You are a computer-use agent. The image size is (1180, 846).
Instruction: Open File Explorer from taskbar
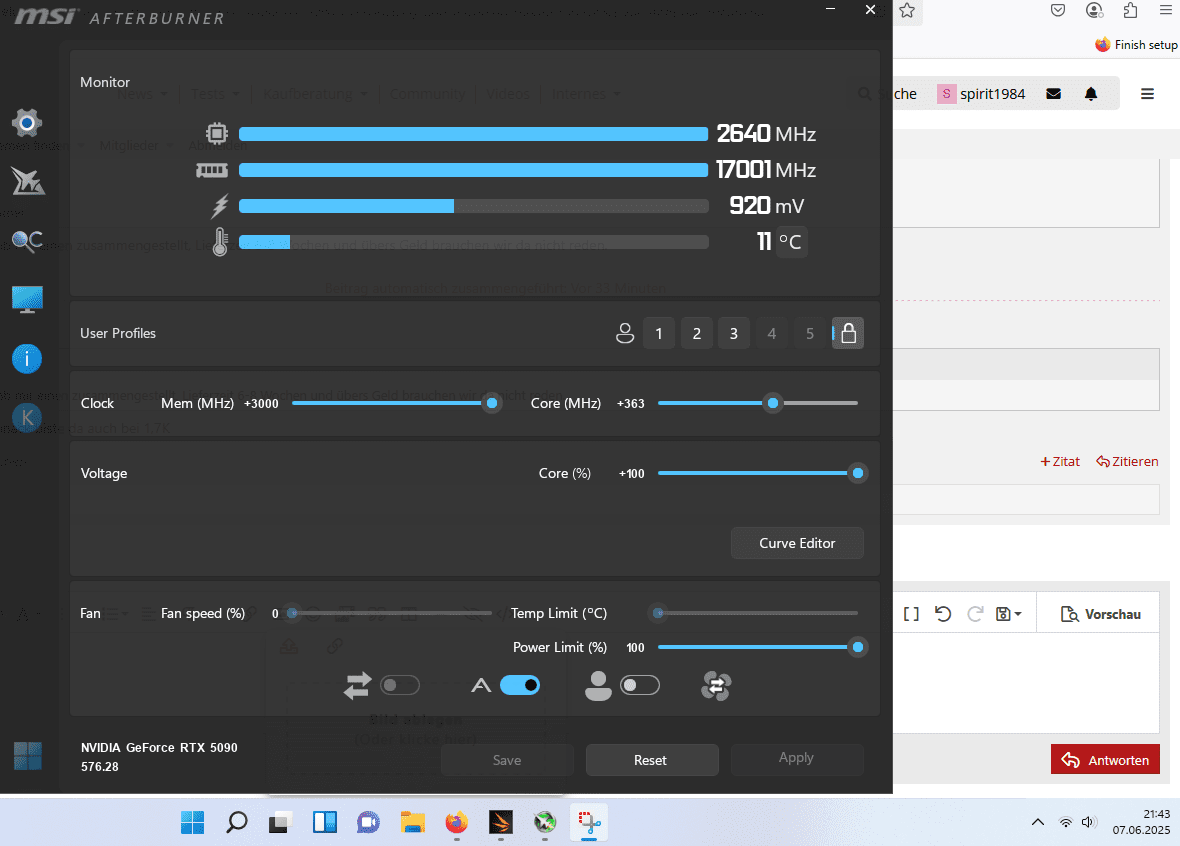tap(412, 823)
